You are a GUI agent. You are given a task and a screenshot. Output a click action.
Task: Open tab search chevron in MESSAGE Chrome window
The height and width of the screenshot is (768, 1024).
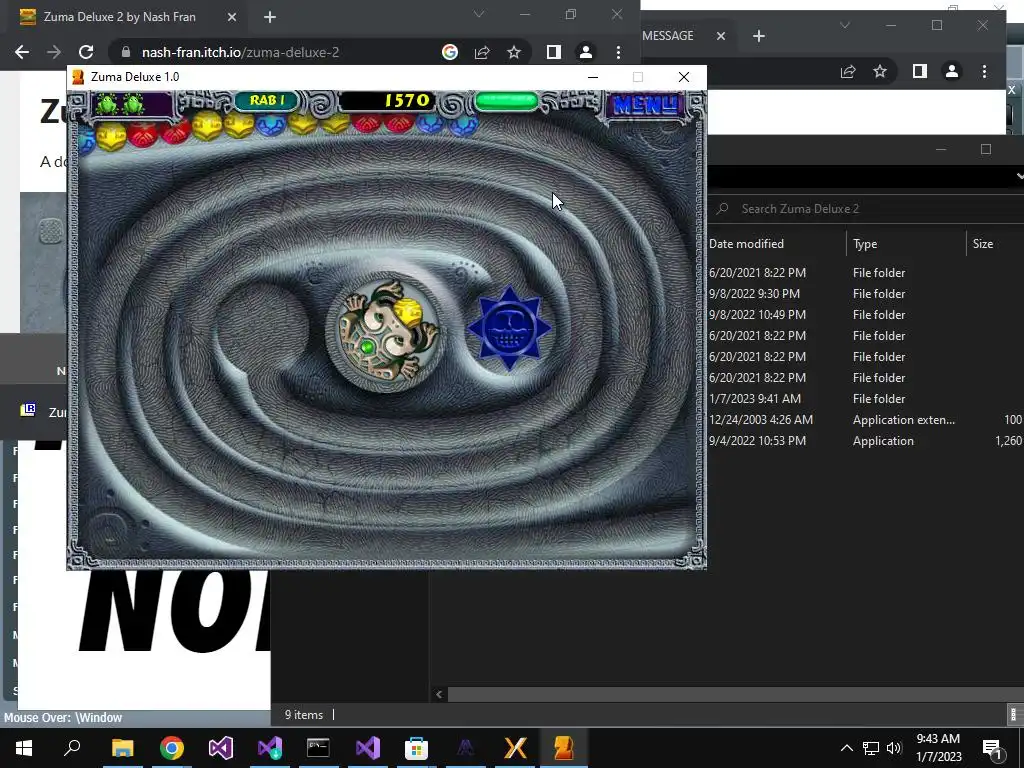844,25
